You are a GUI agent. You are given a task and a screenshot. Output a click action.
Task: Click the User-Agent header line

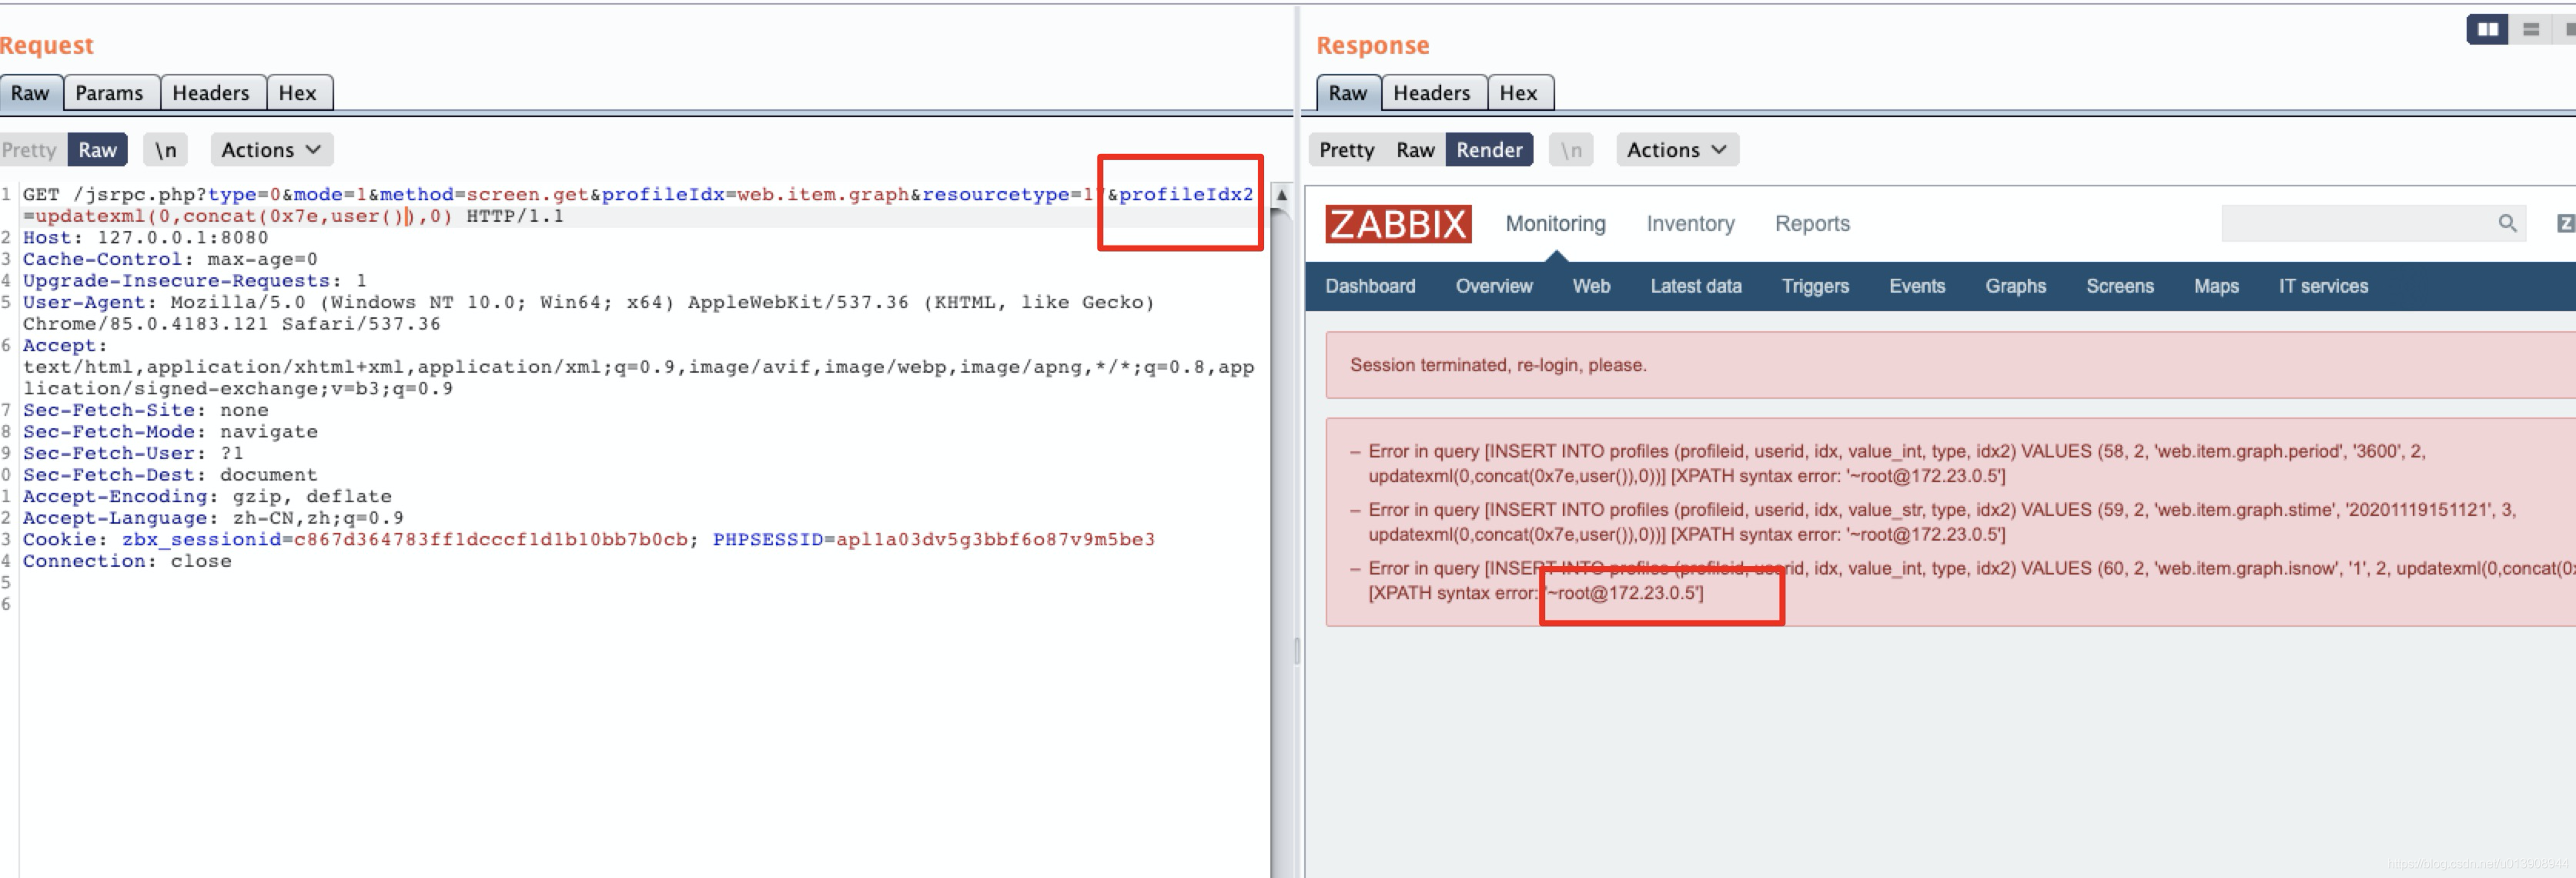click(x=589, y=313)
